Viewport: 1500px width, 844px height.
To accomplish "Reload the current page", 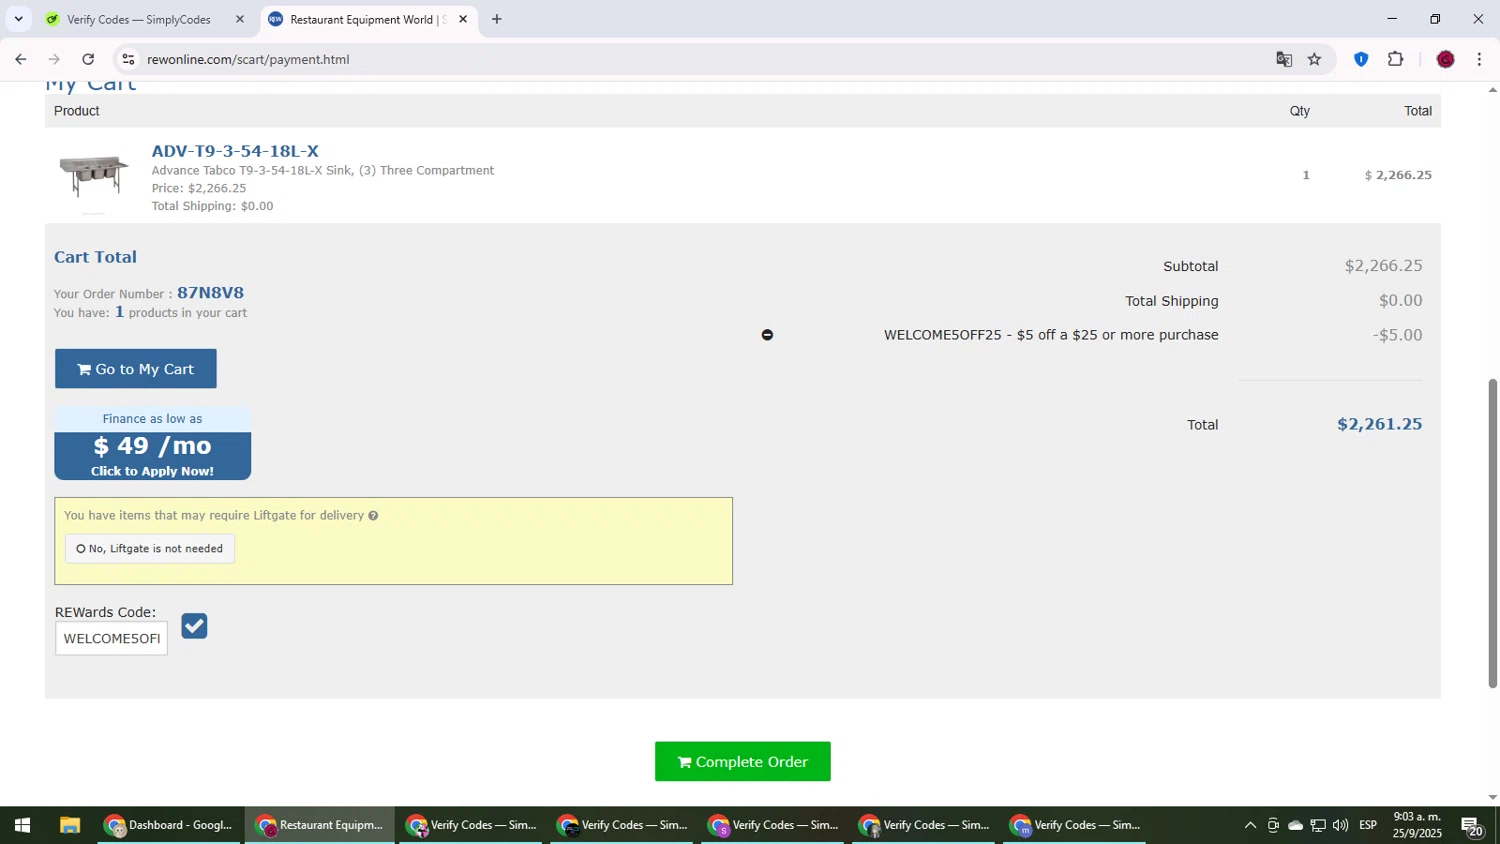I will 88,59.
